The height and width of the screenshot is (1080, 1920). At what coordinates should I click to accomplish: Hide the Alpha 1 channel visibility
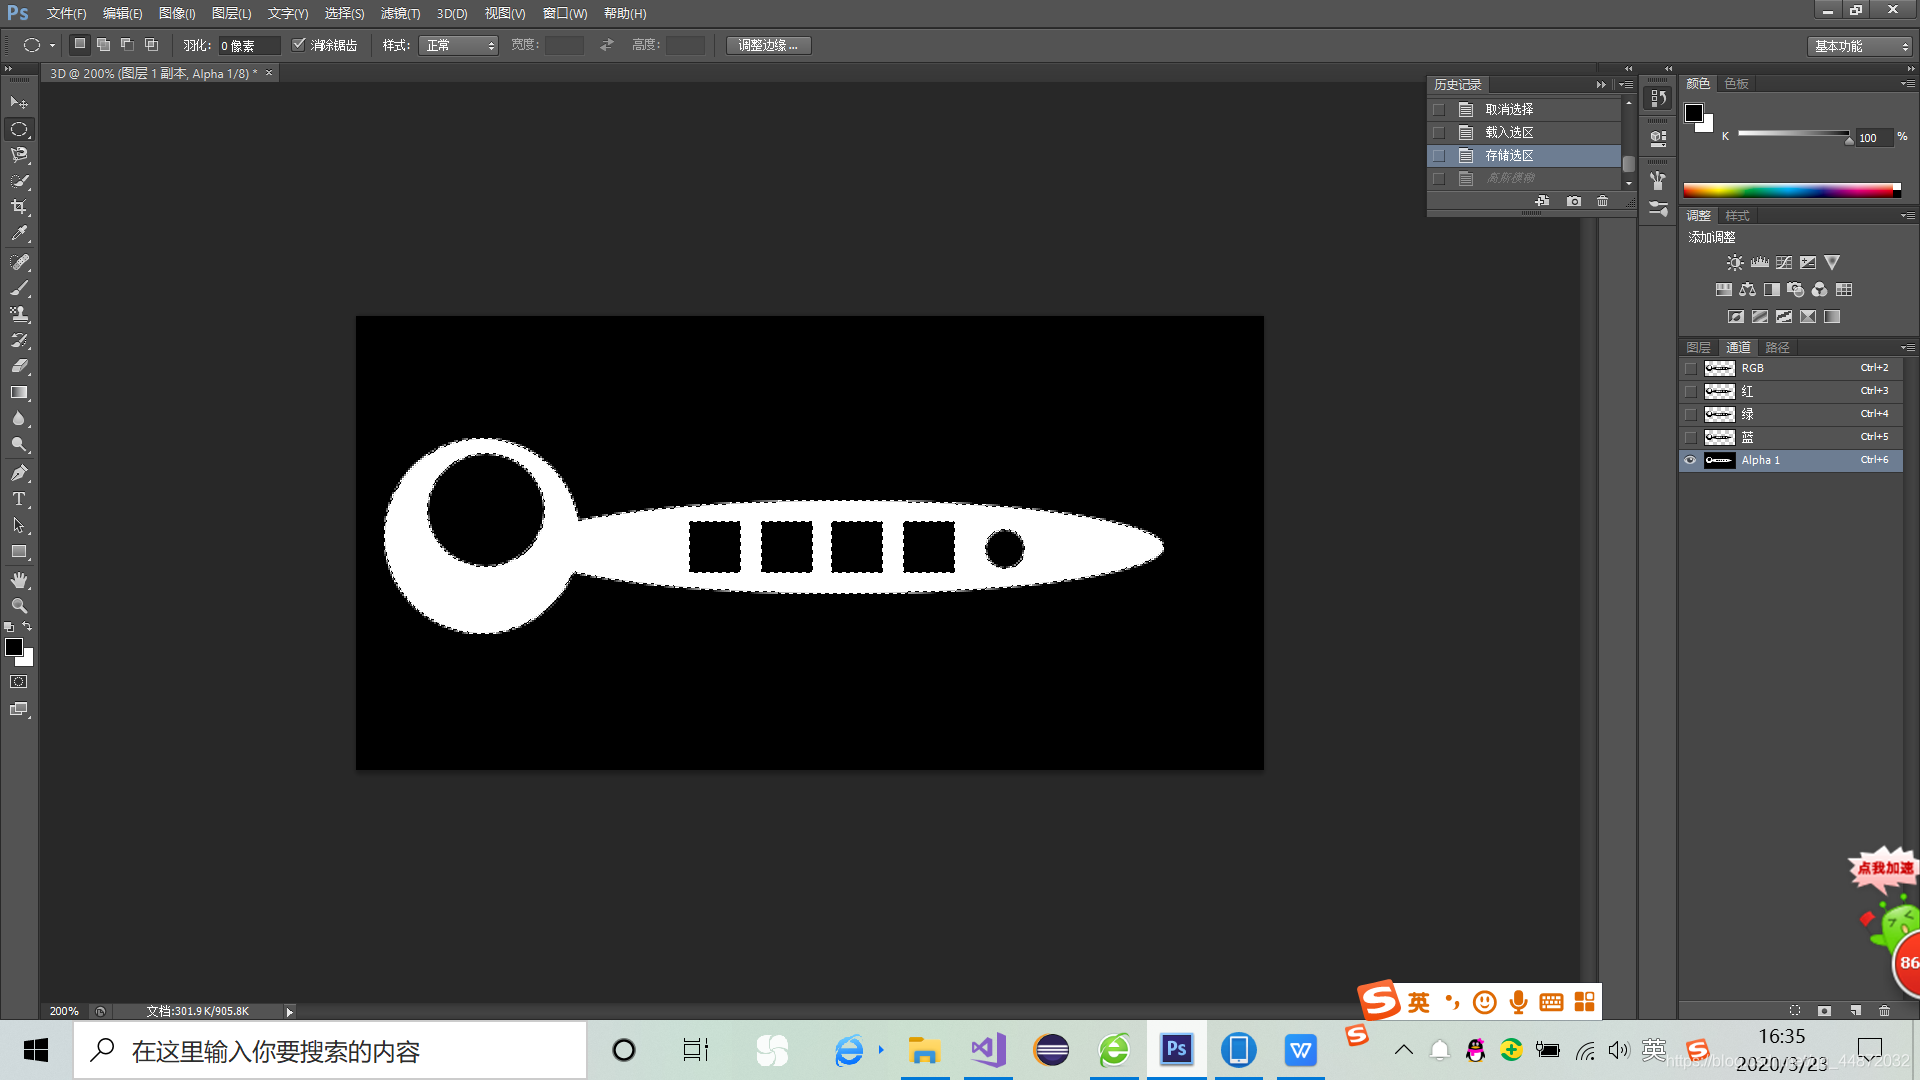pos(1690,460)
